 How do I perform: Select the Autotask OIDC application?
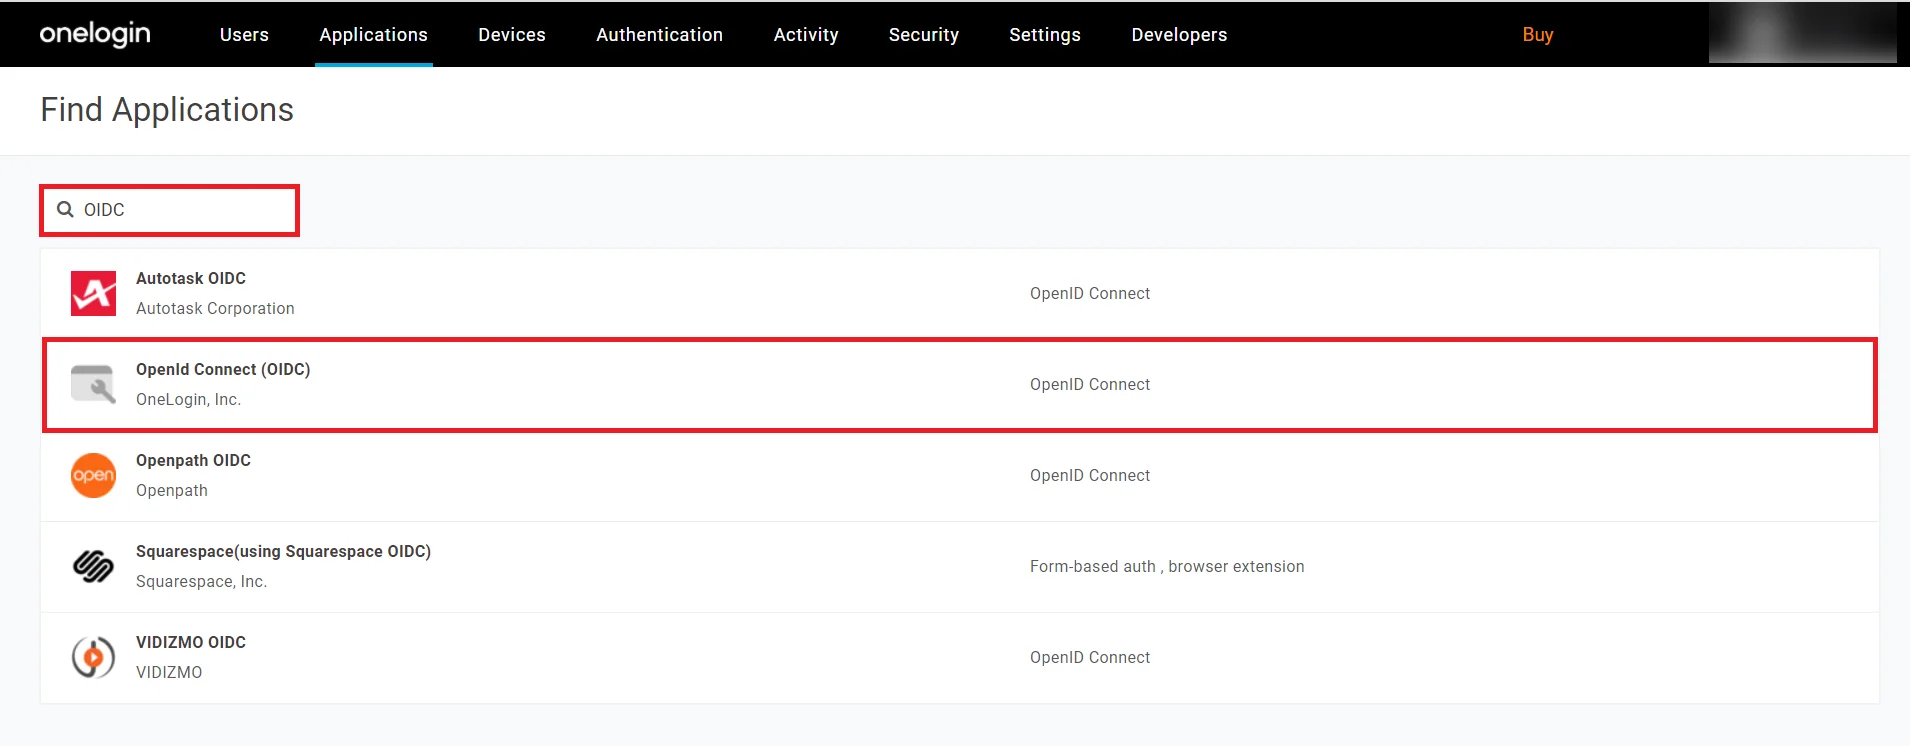[959, 293]
